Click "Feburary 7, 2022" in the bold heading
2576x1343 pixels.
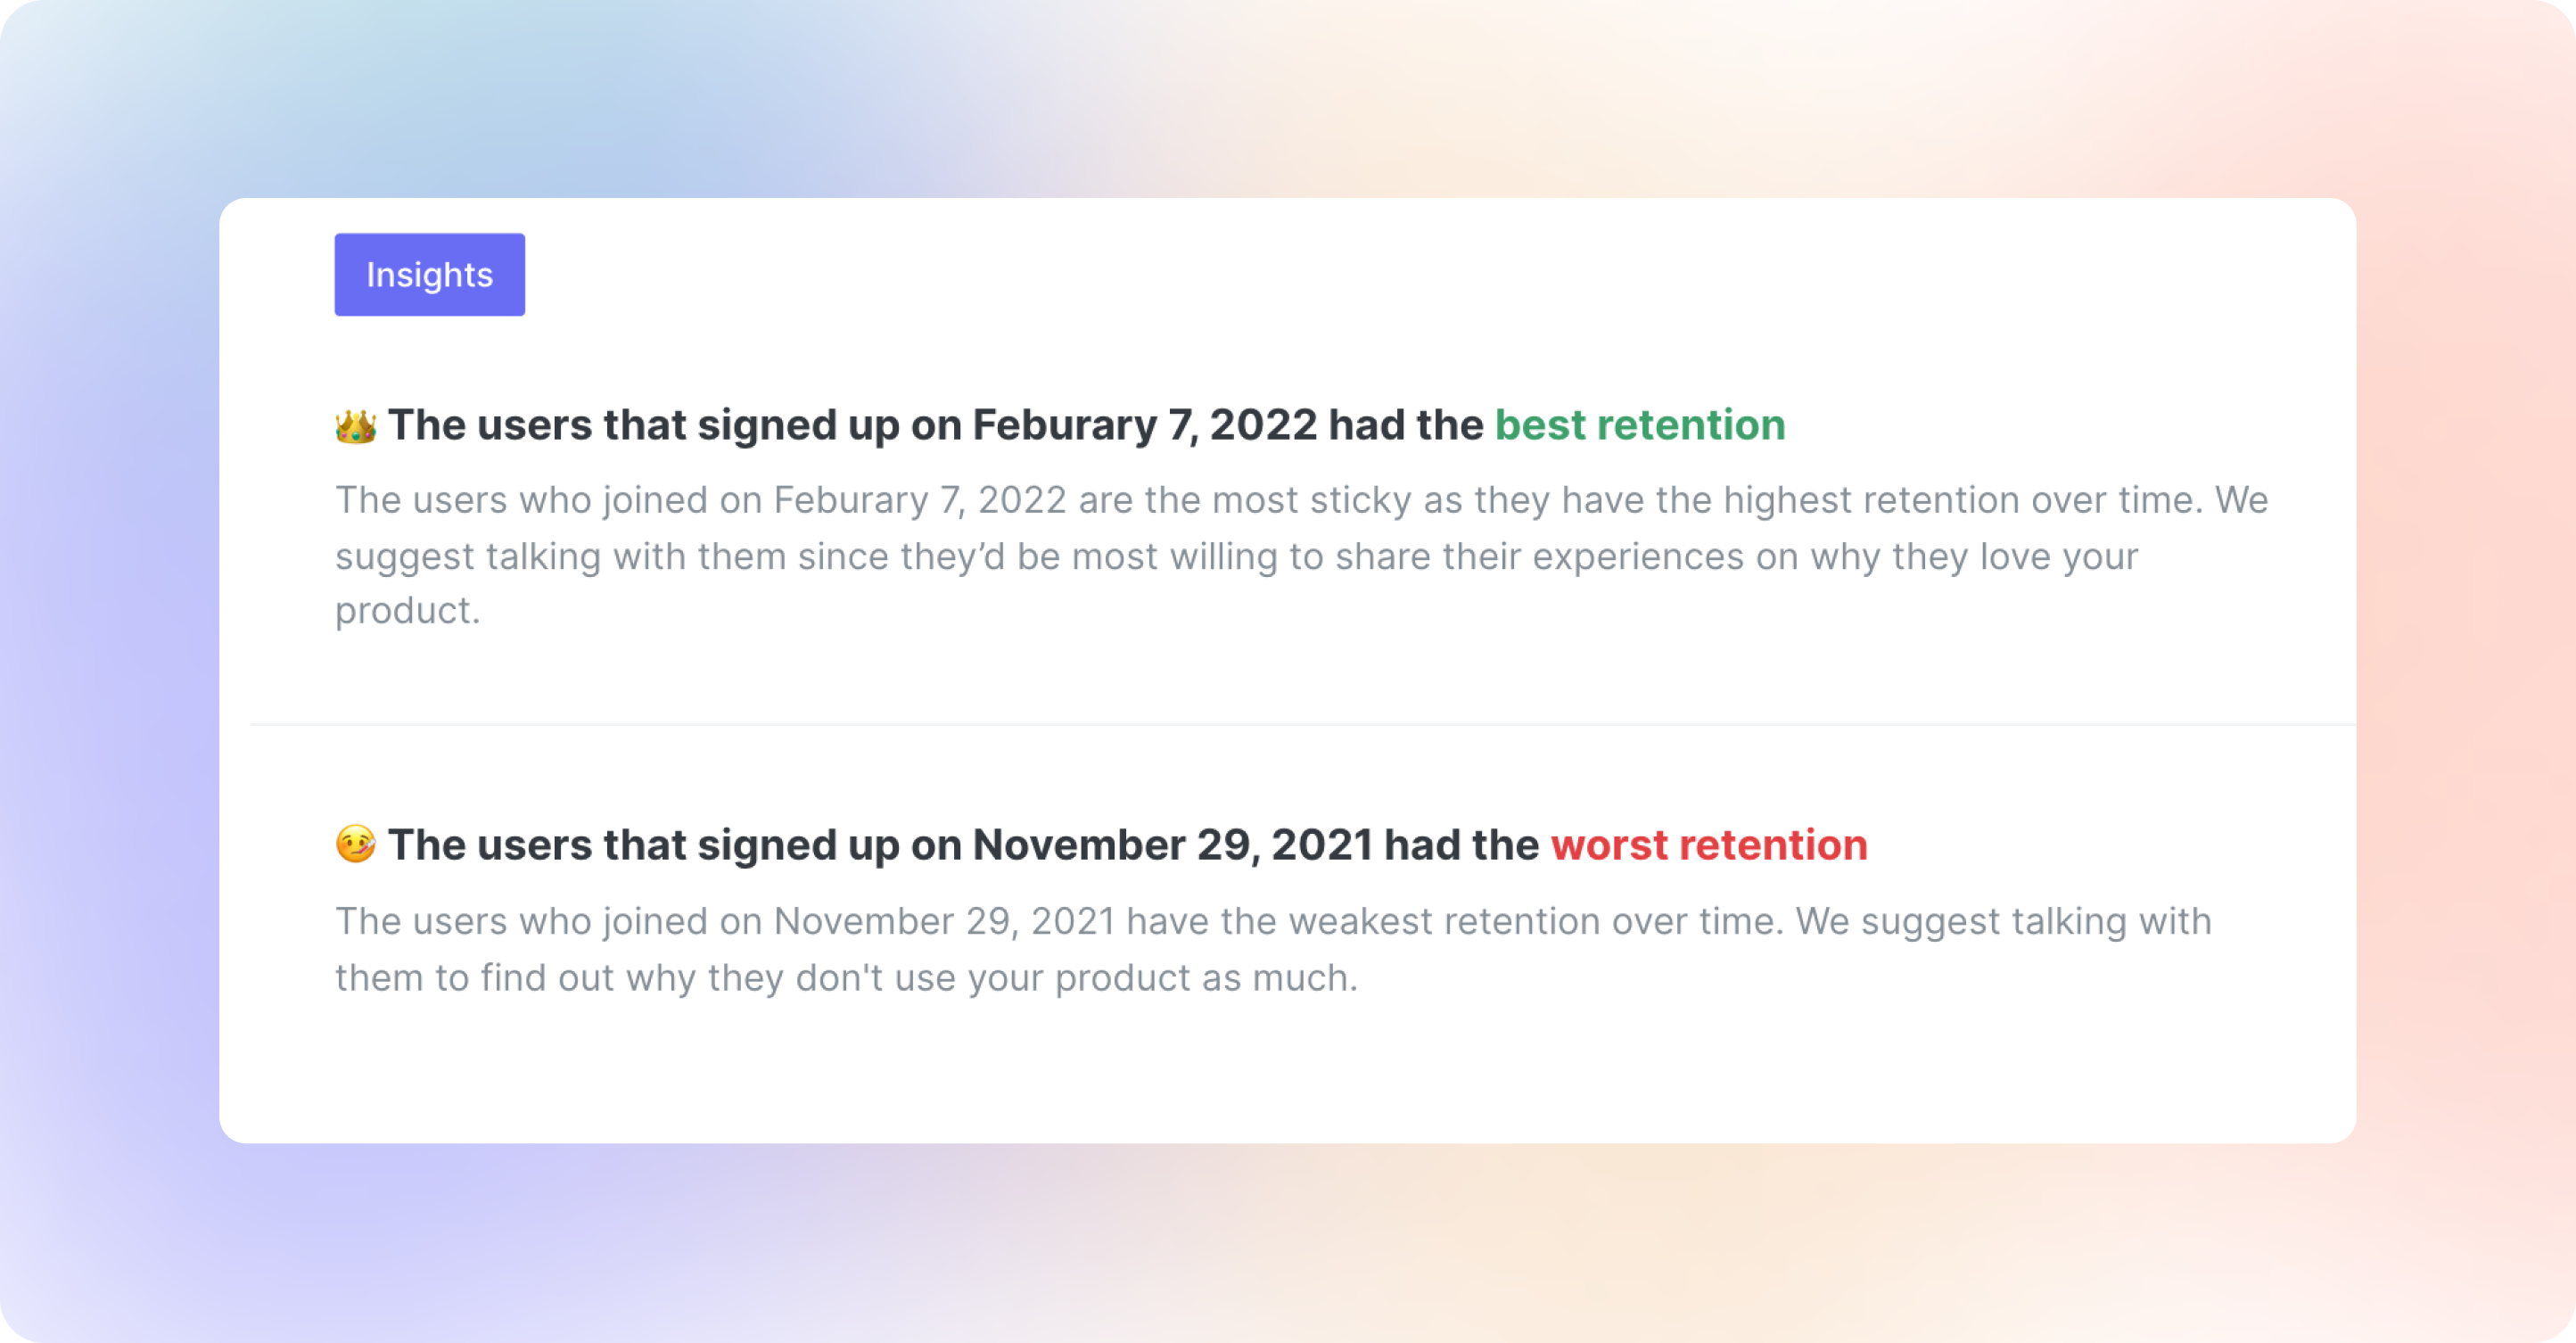point(1144,425)
